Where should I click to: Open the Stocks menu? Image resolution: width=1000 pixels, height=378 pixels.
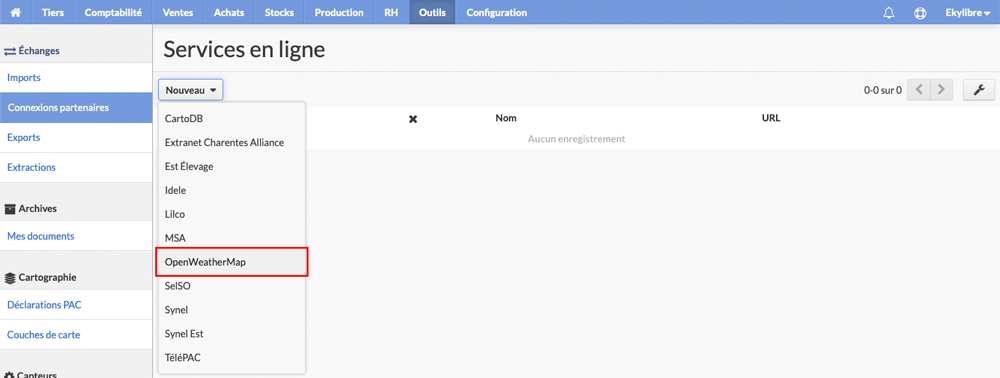[279, 12]
